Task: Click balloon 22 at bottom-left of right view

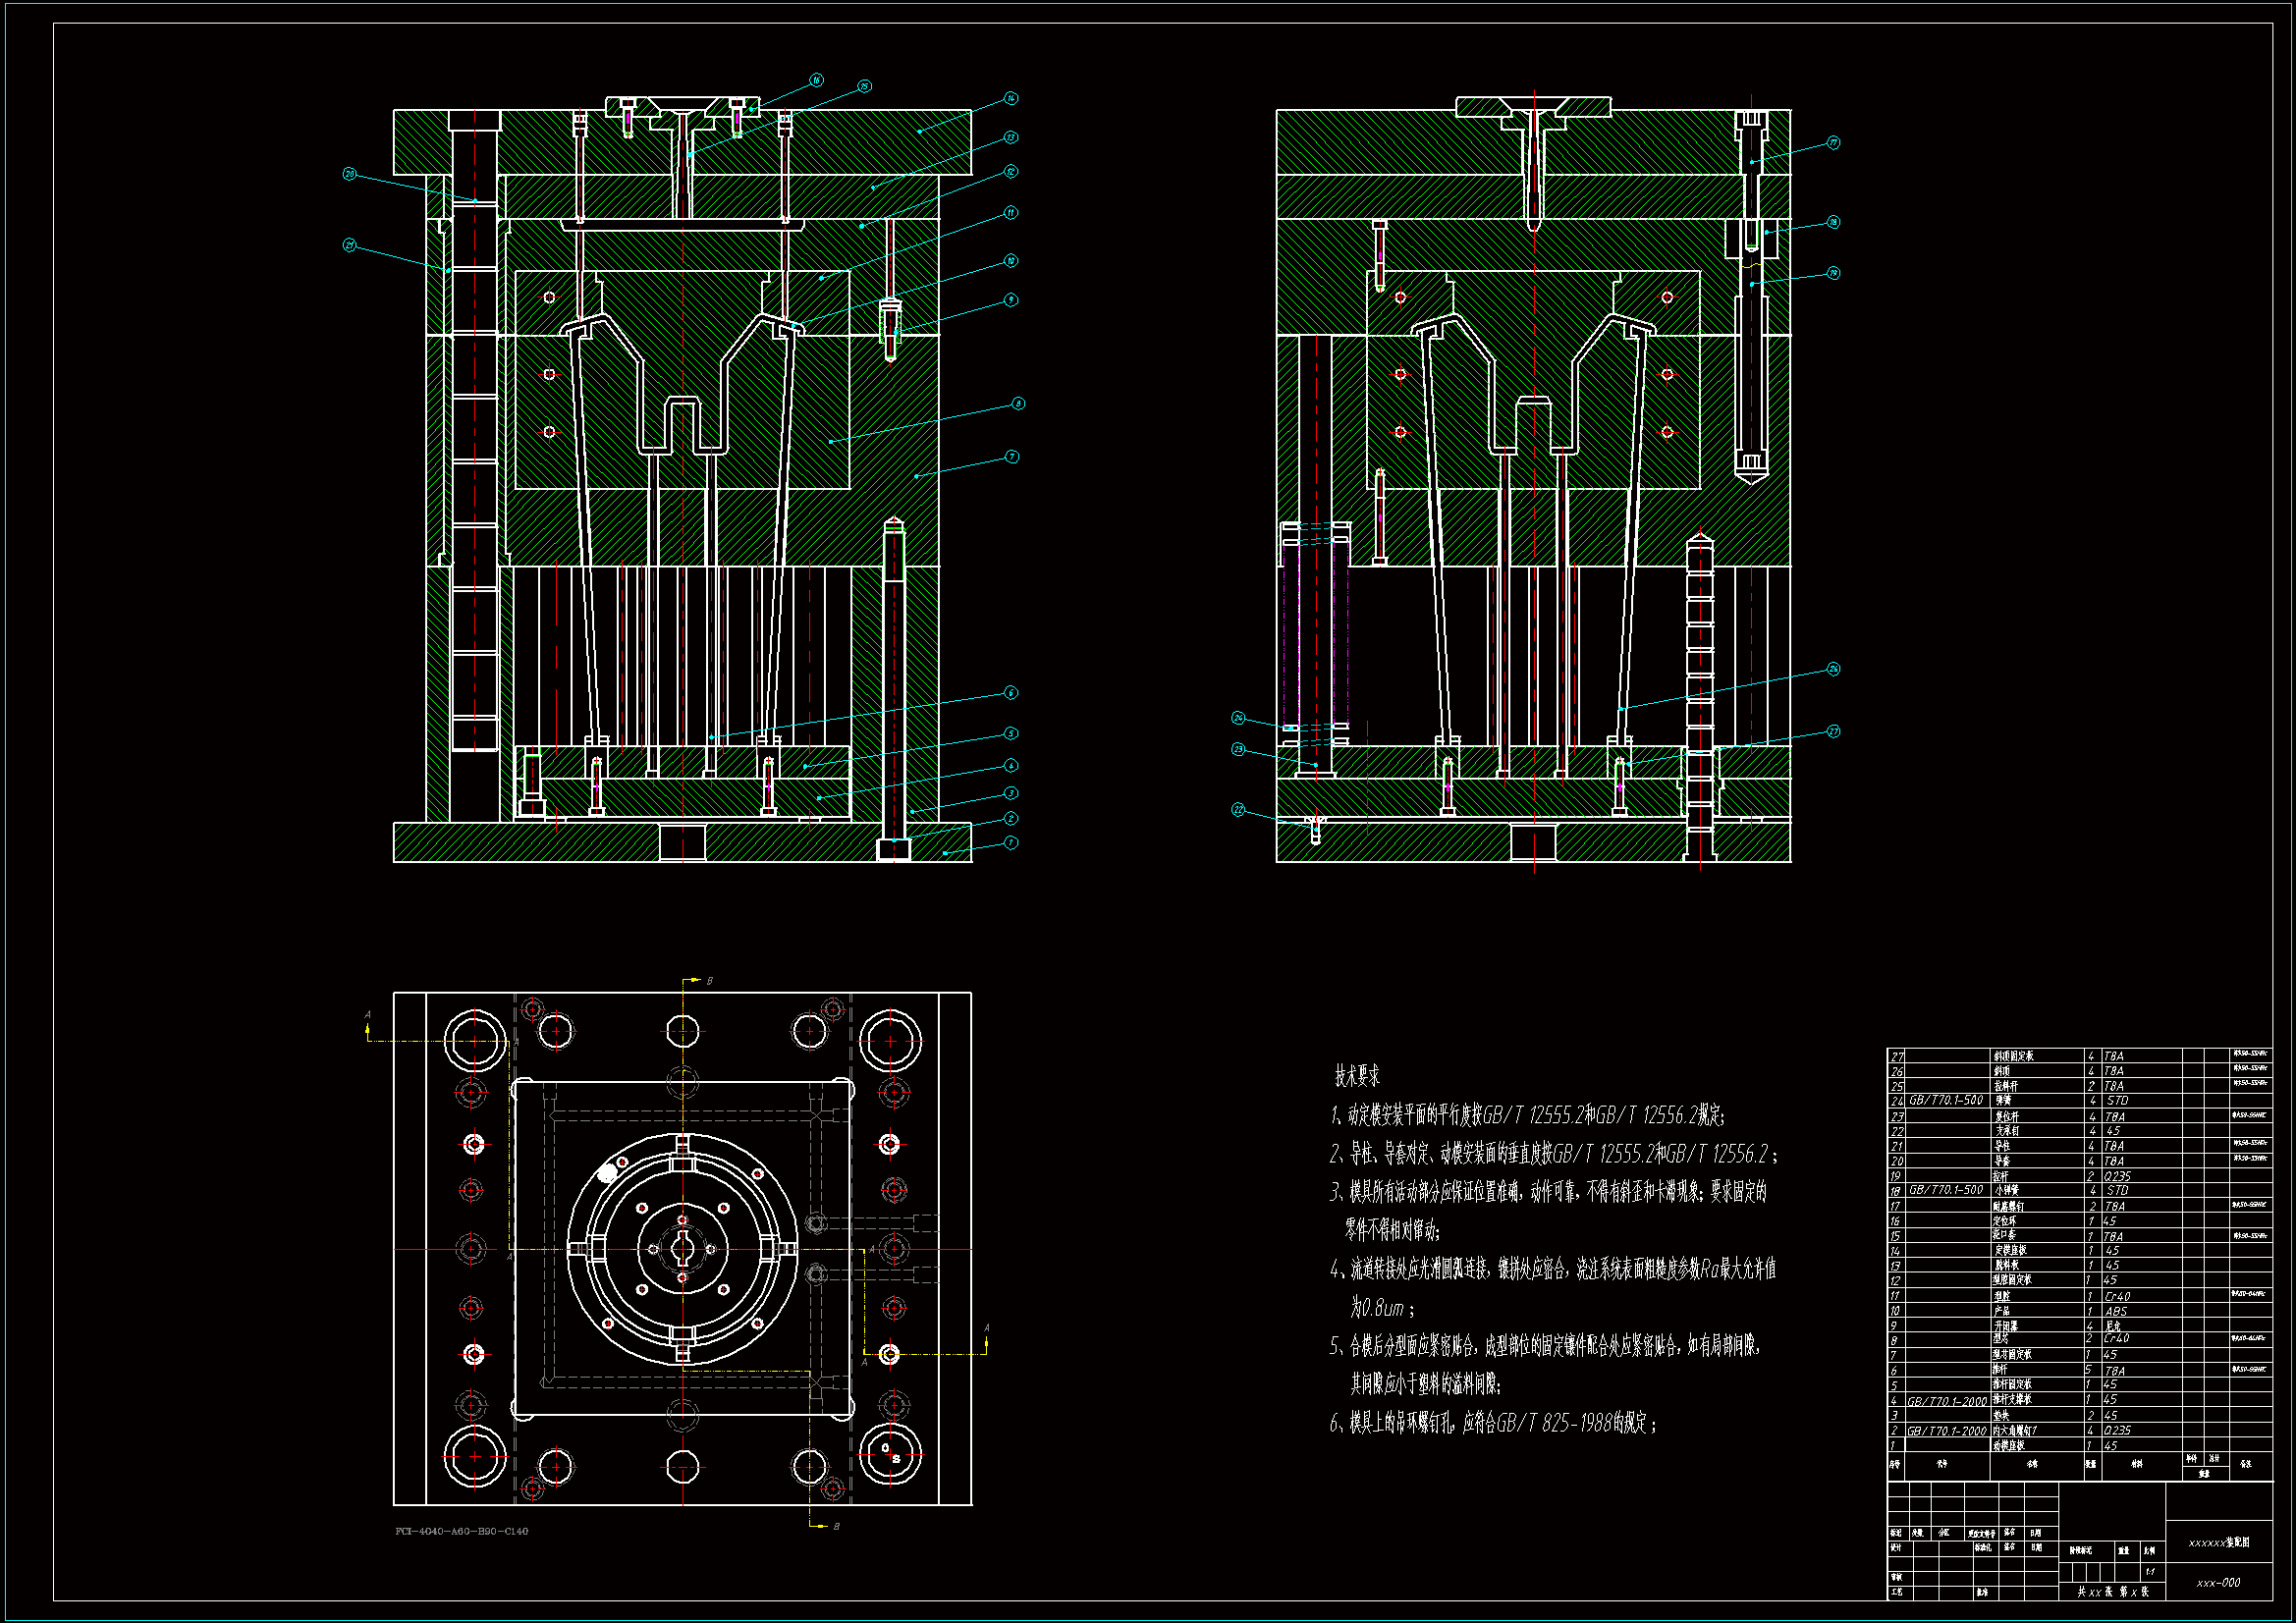Action: coord(1238,809)
